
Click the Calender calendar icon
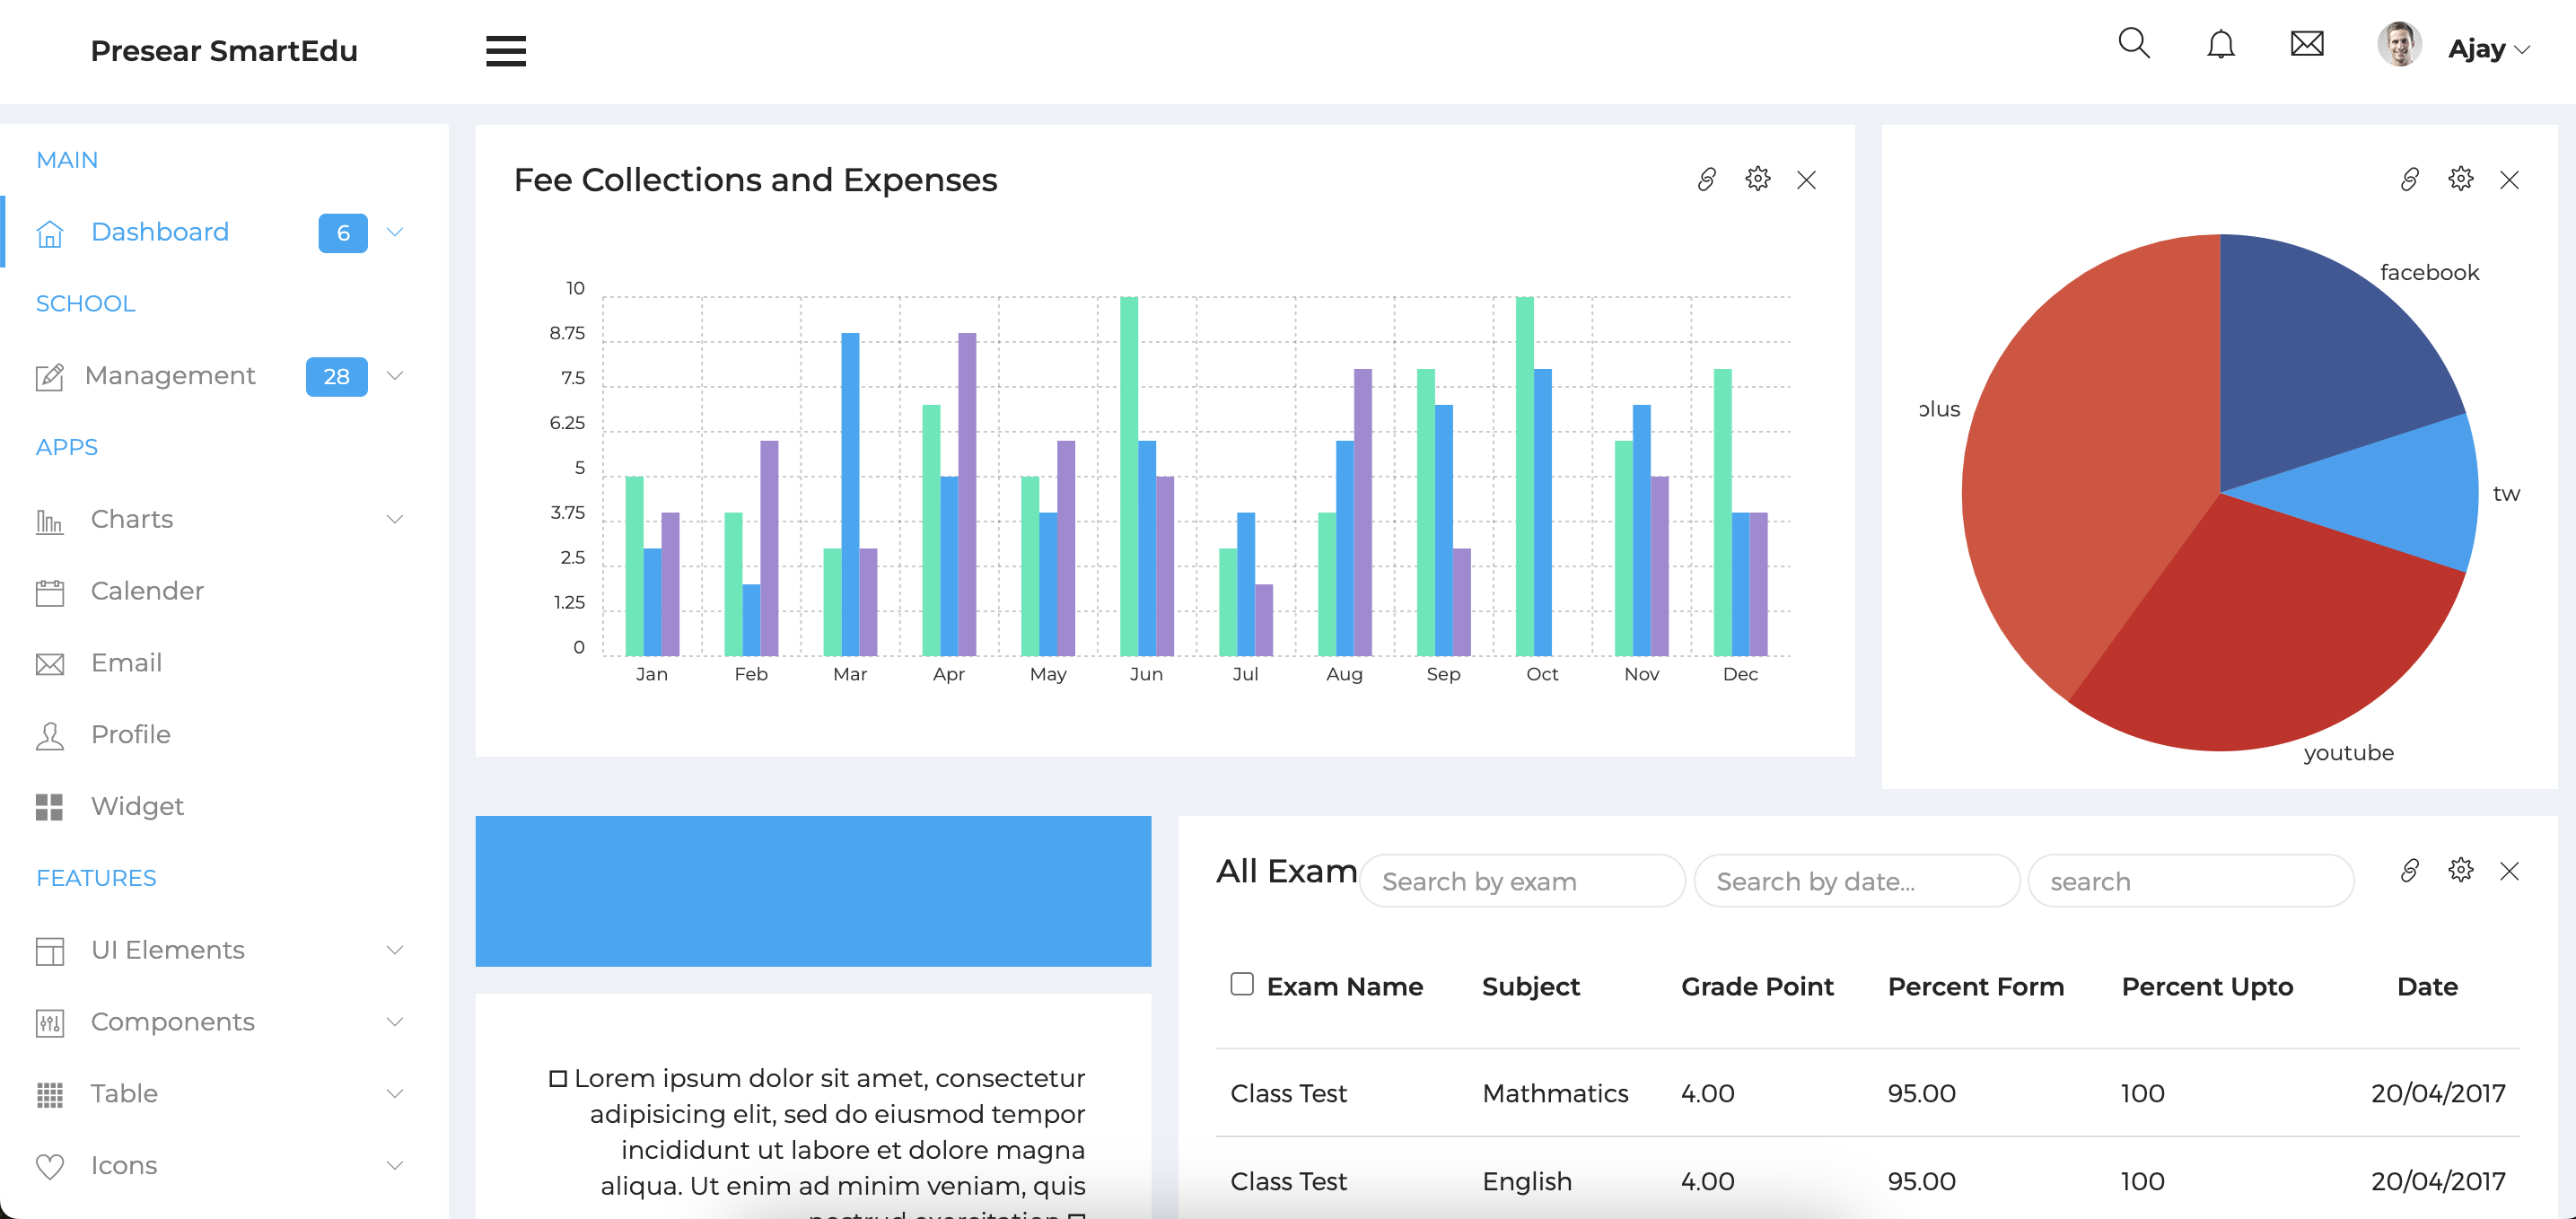pos(50,592)
